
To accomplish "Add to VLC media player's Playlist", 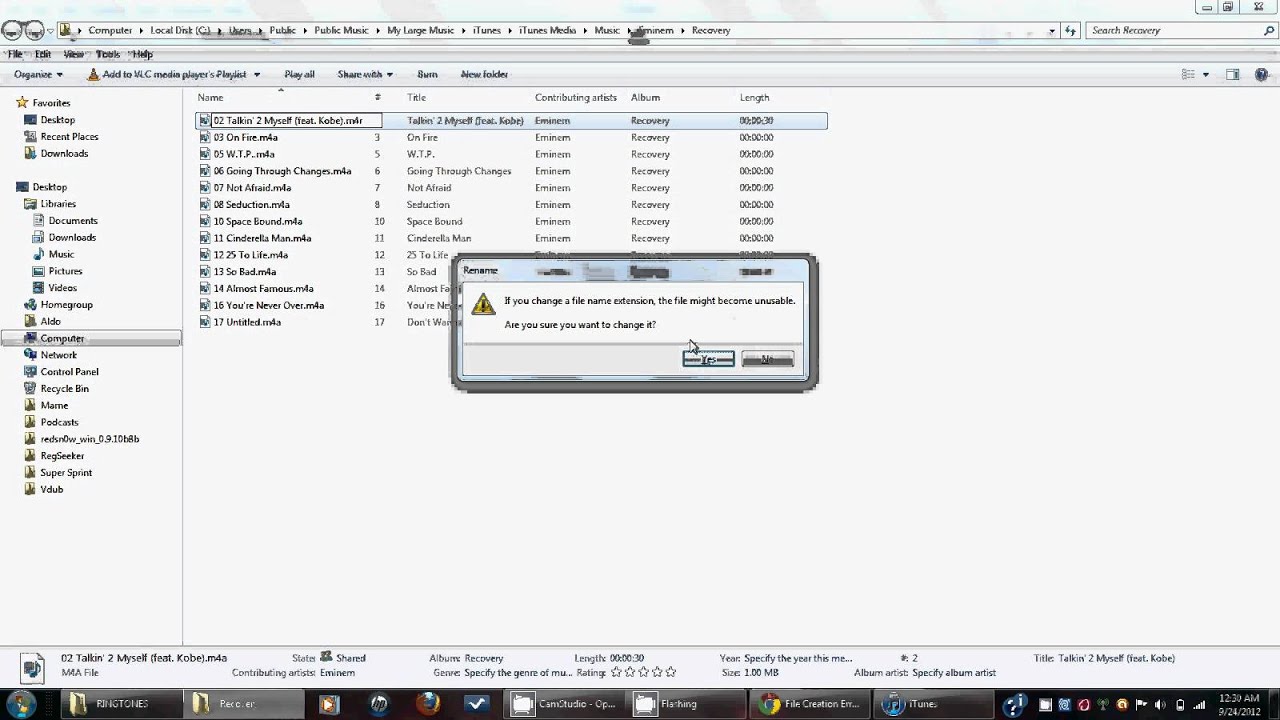I will coord(167,74).
